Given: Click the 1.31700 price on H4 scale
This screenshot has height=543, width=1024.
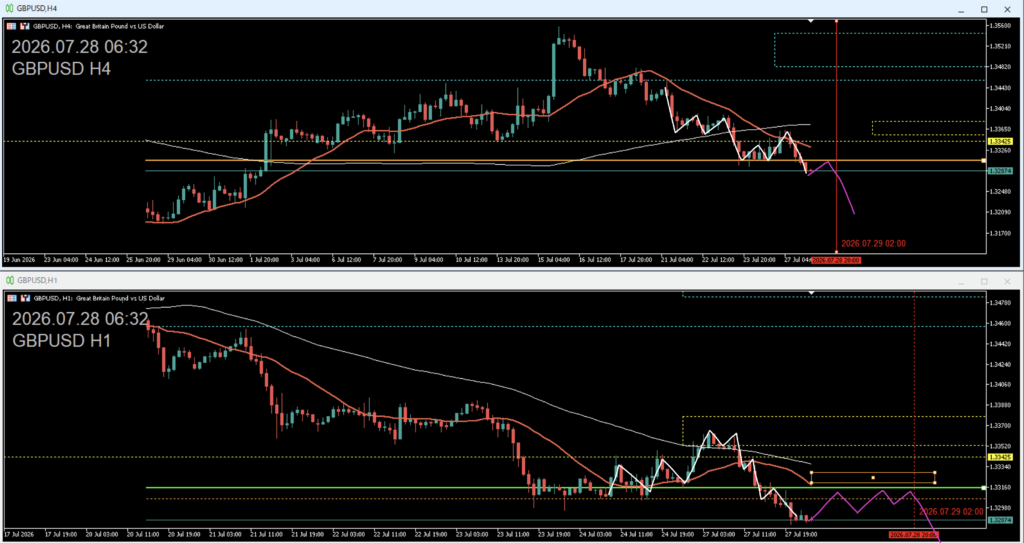Looking at the screenshot, I should point(1000,233).
